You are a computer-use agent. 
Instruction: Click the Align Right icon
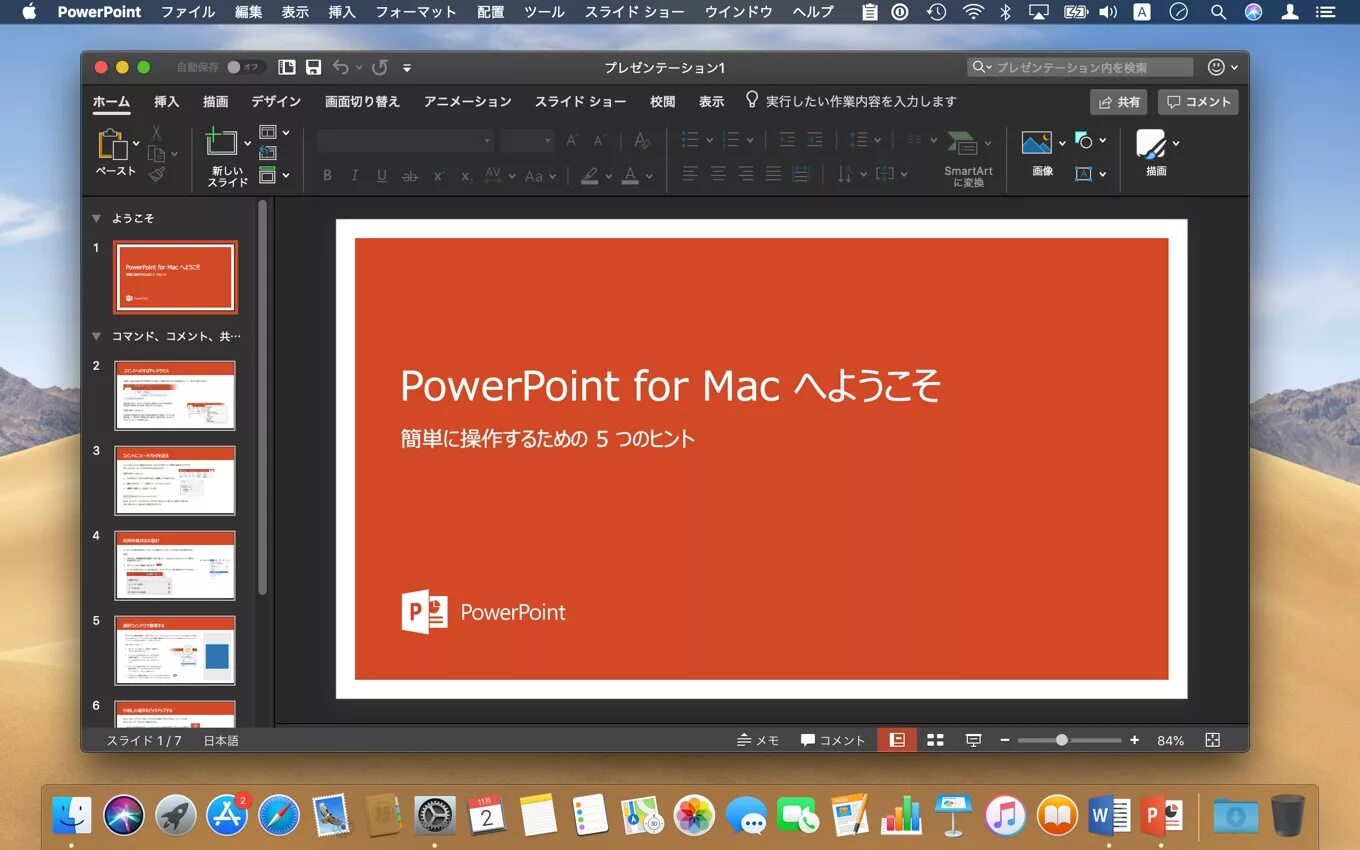[746, 174]
